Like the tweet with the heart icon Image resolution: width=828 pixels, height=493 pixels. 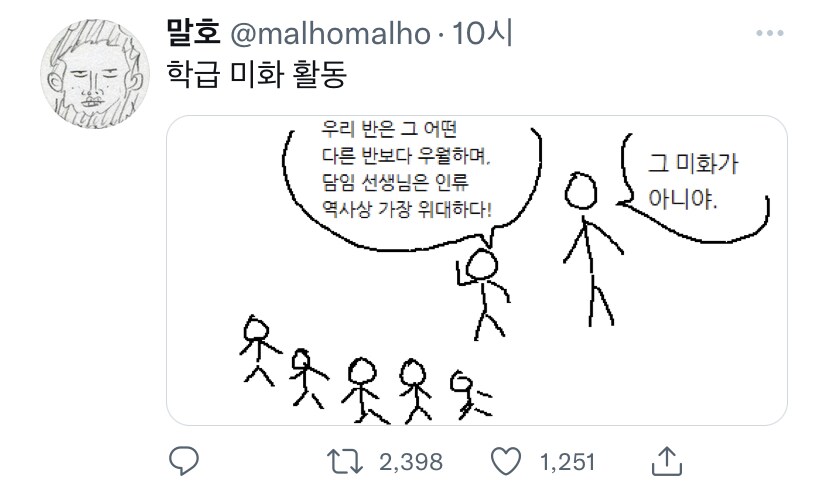509,461
